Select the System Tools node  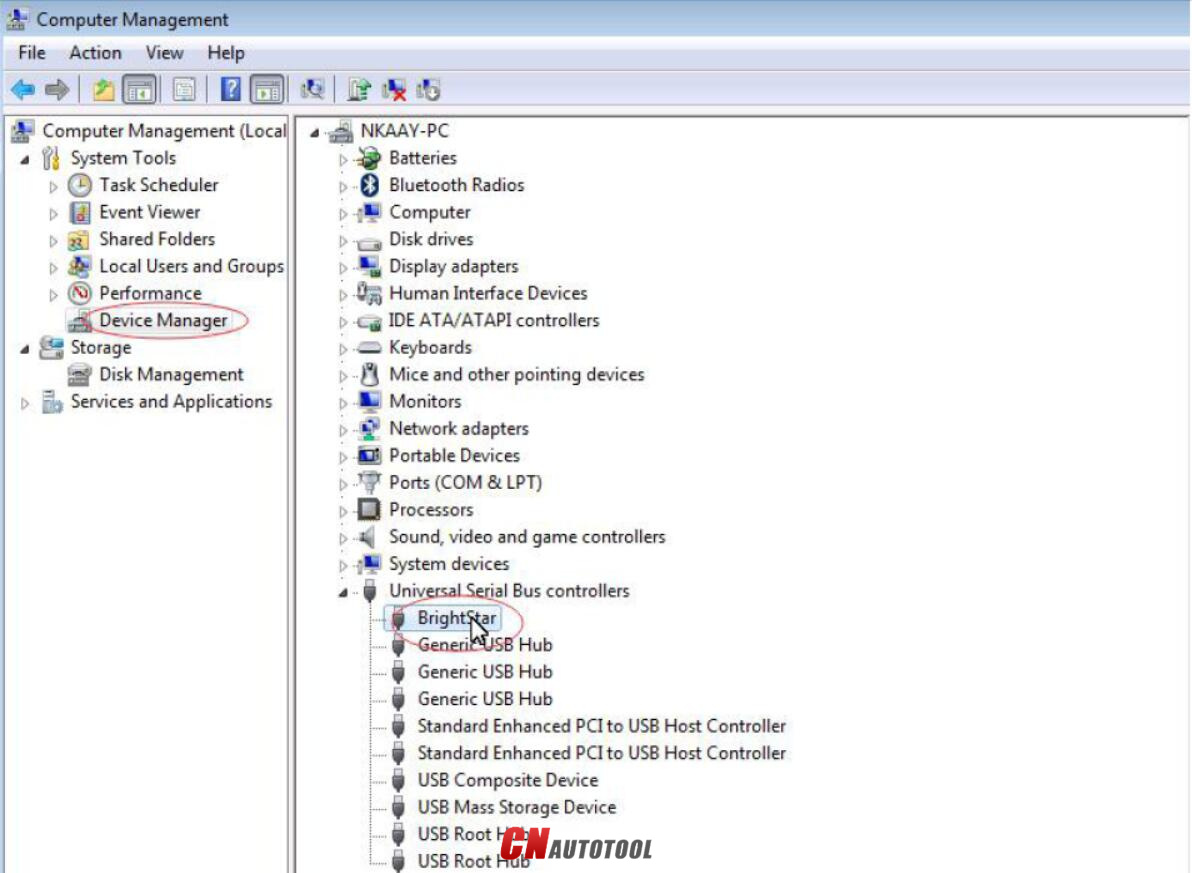coord(123,158)
